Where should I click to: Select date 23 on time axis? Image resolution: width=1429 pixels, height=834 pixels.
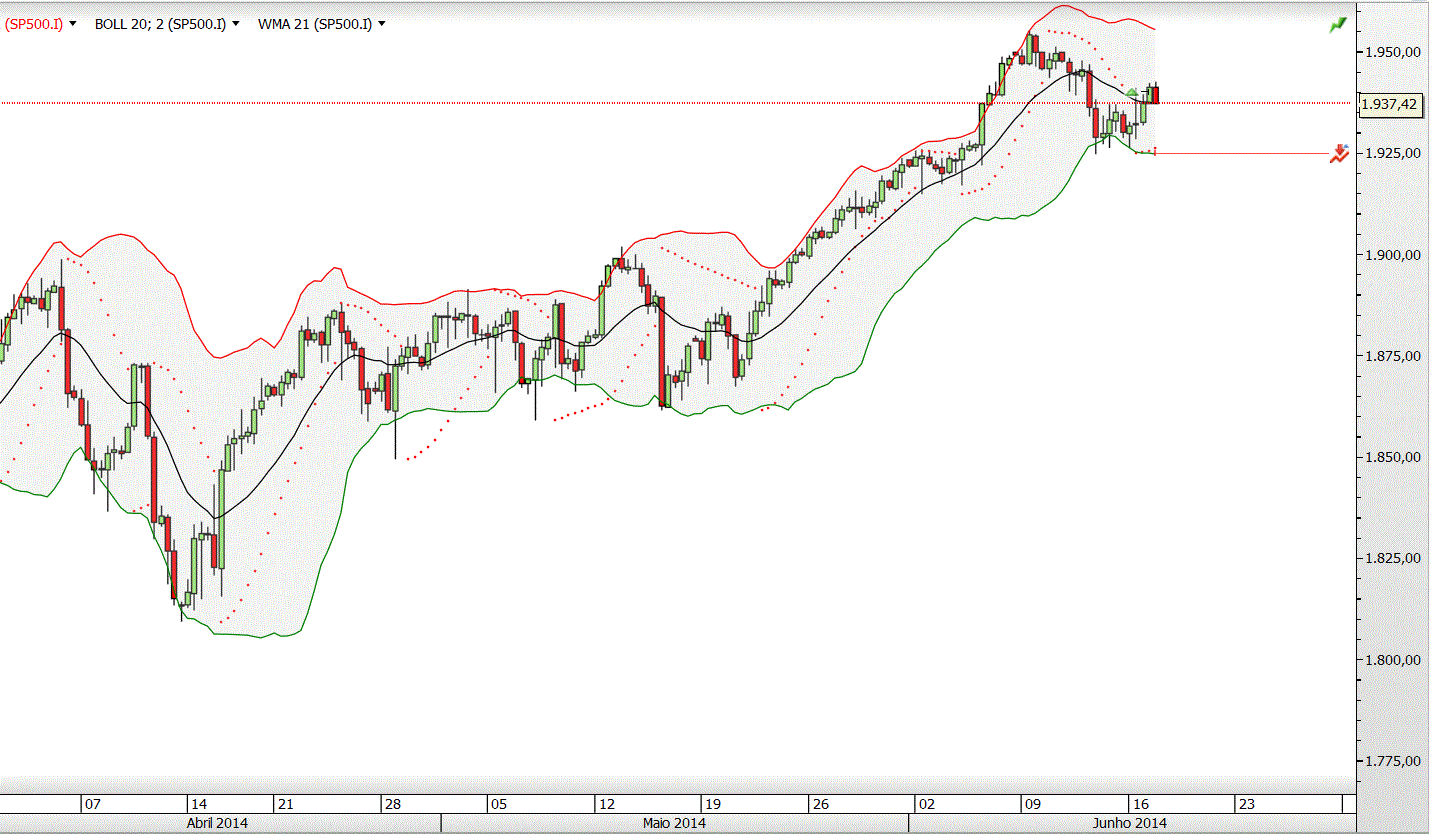1246,804
